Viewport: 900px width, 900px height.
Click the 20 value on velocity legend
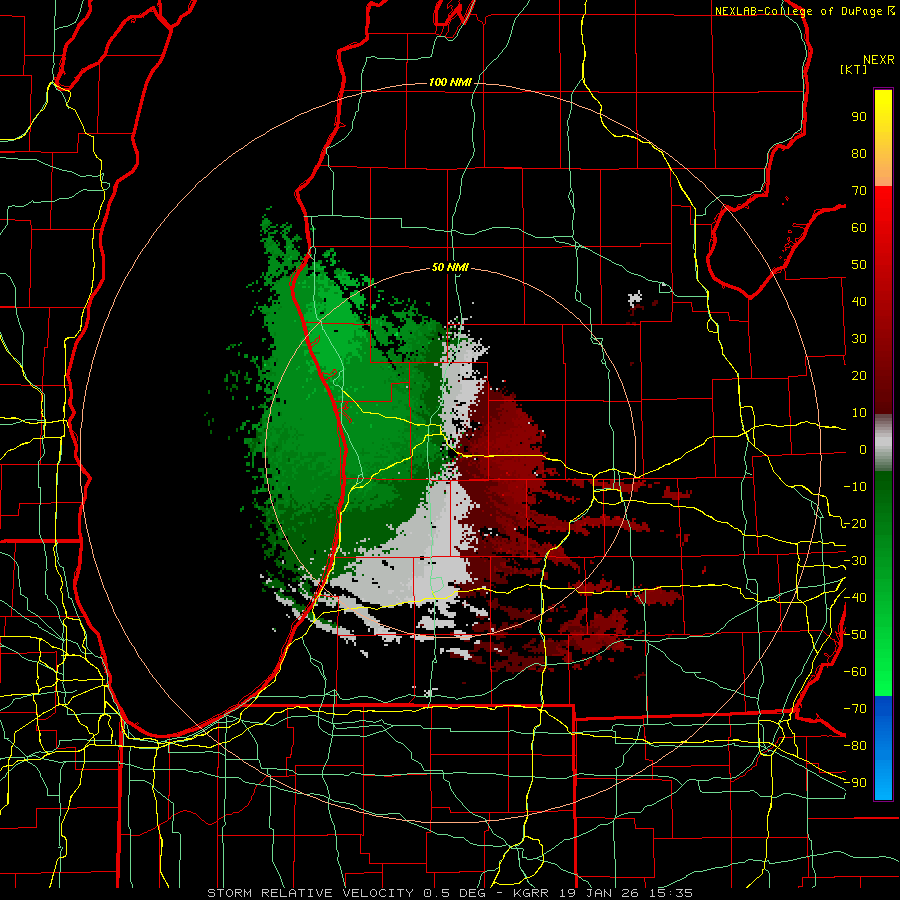pos(859,376)
